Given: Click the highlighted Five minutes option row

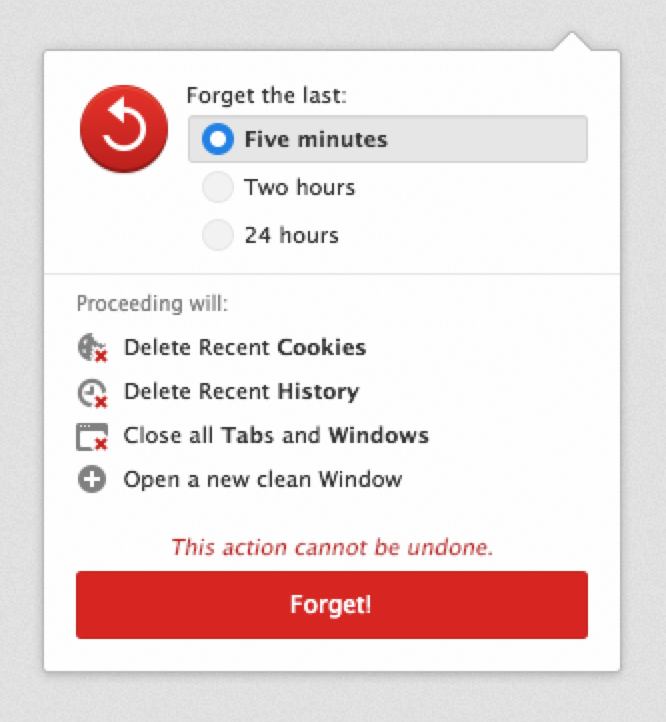Looking at the screenshot, I should click(x=388, y=139).
